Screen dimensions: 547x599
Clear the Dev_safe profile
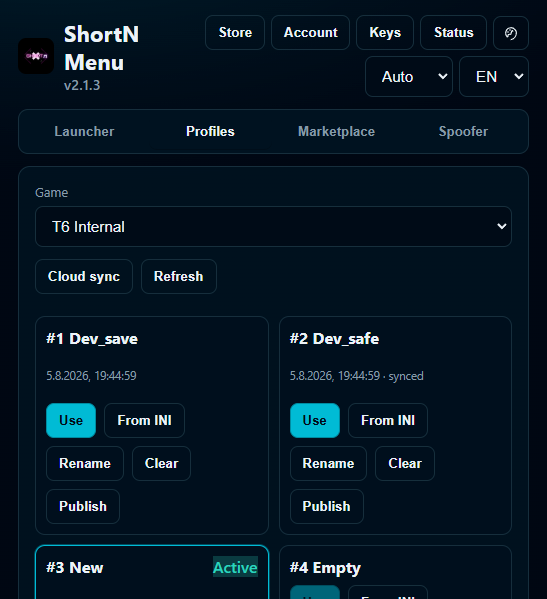point(405,463)
